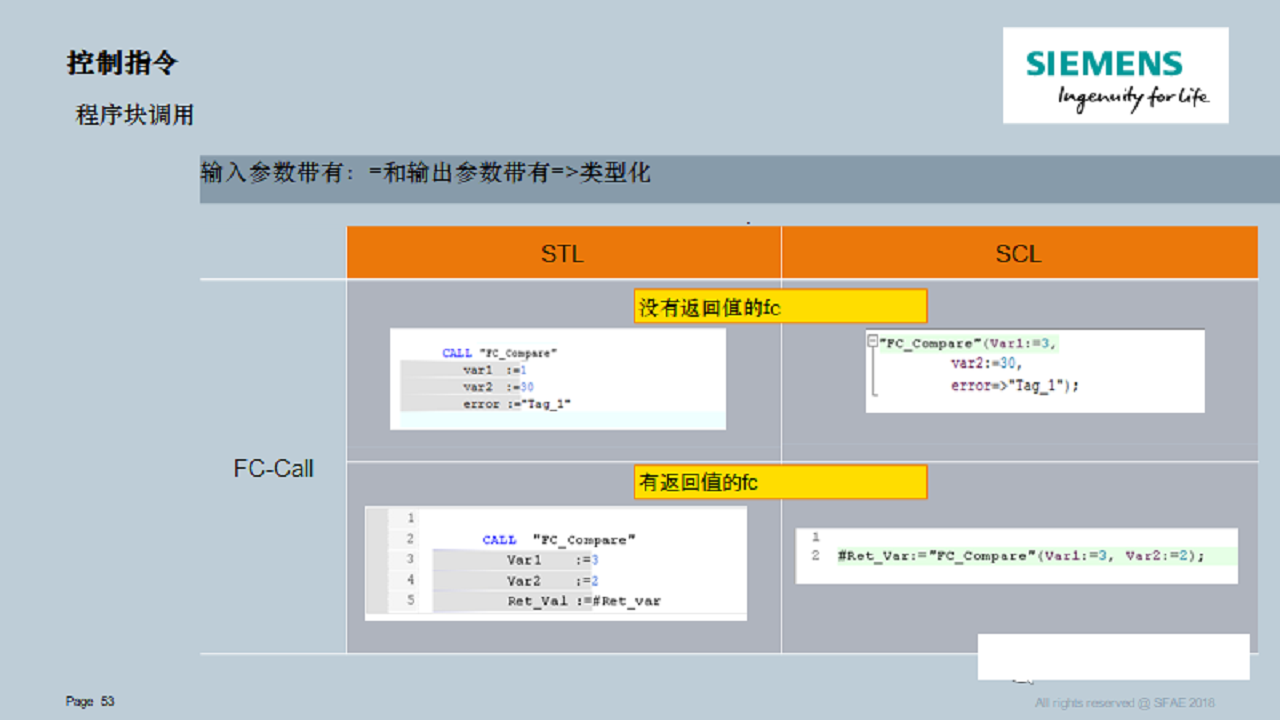Image resolution: width=1280 pixels, height=720 pixels.
Task: Select the slide title 控制指令
Action: (x=122, y=62)
